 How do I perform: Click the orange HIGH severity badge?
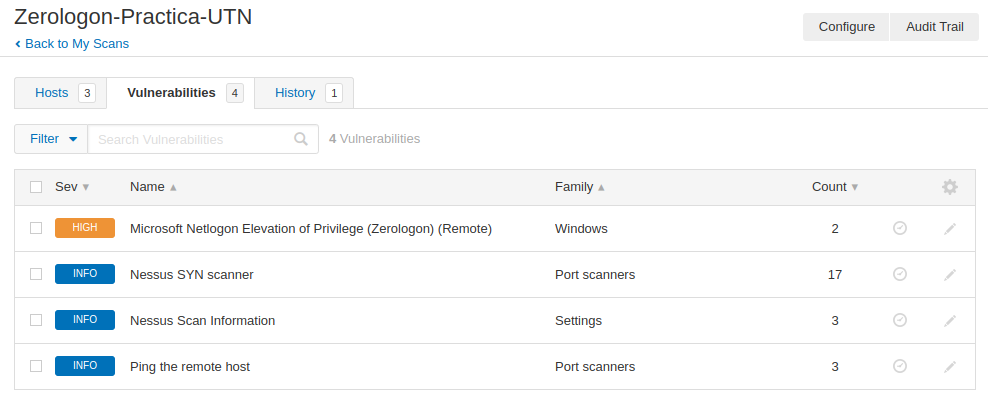(x=85, y=228)
